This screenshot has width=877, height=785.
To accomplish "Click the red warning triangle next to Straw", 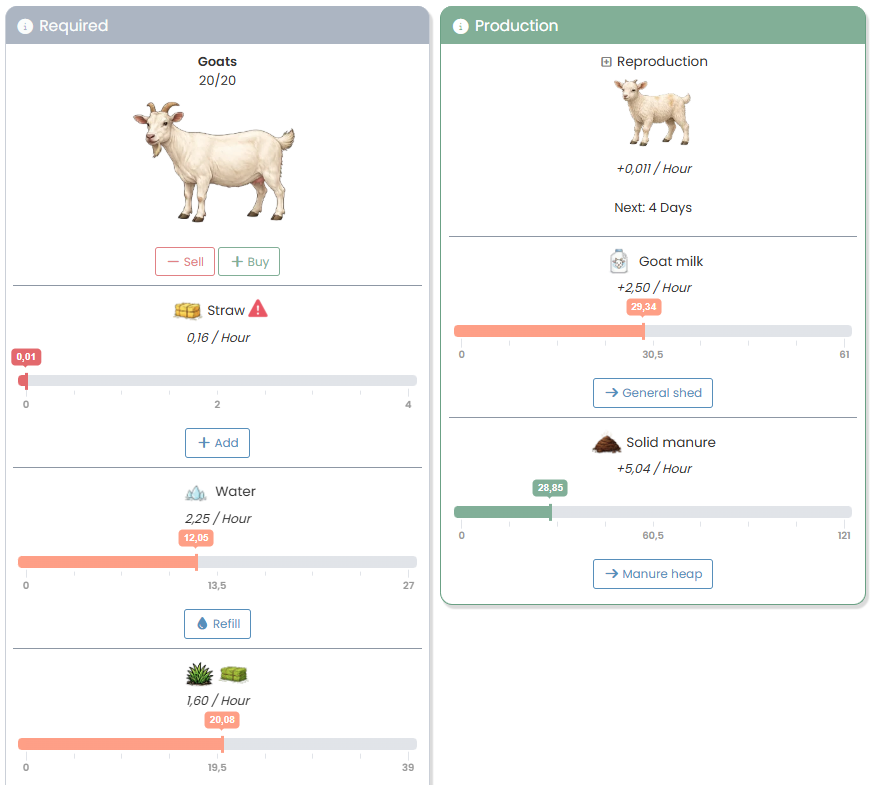I will (257, 309).
